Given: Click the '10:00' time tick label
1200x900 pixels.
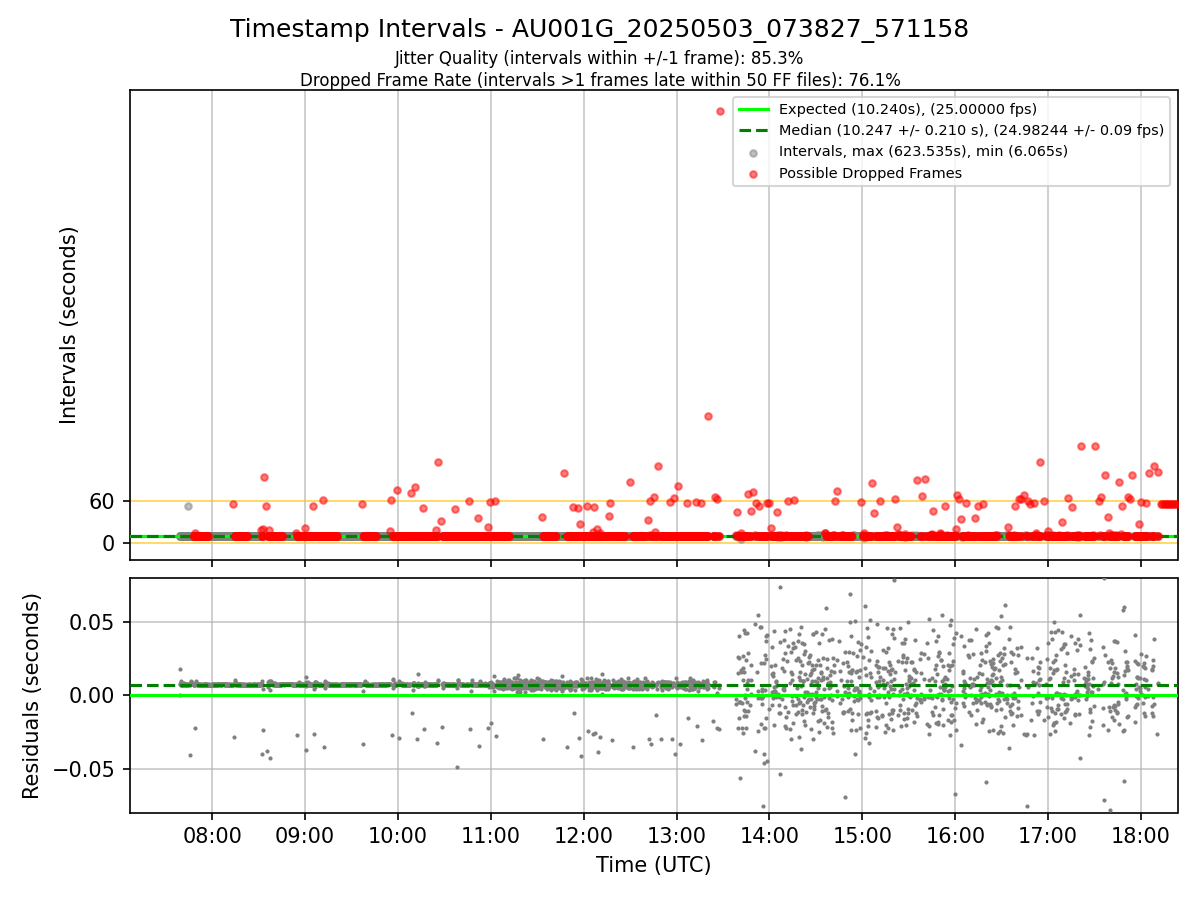Looking at the screenshot, I should coord(398,834).
